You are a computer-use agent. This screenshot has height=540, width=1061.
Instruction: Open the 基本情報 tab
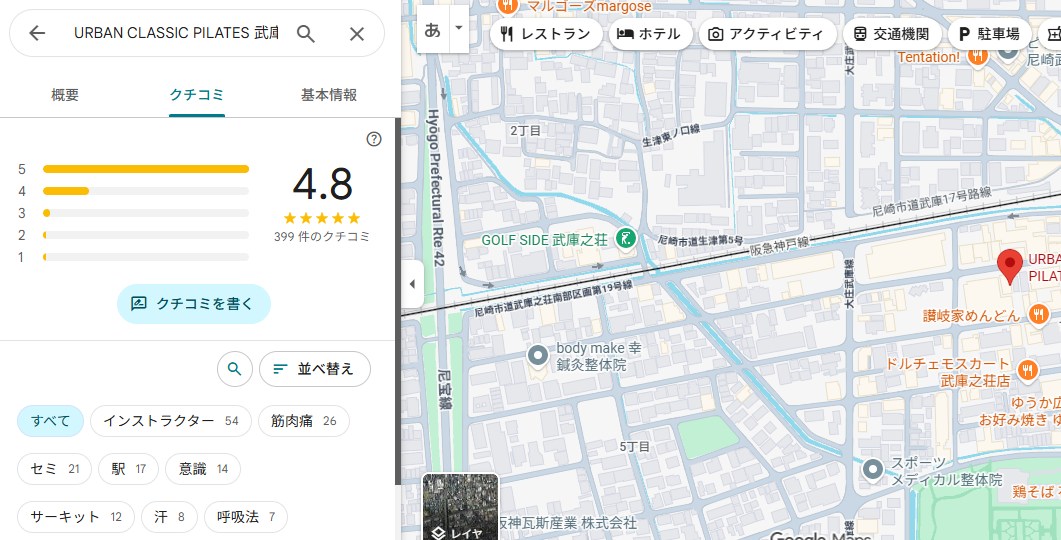tap(329, 95)
